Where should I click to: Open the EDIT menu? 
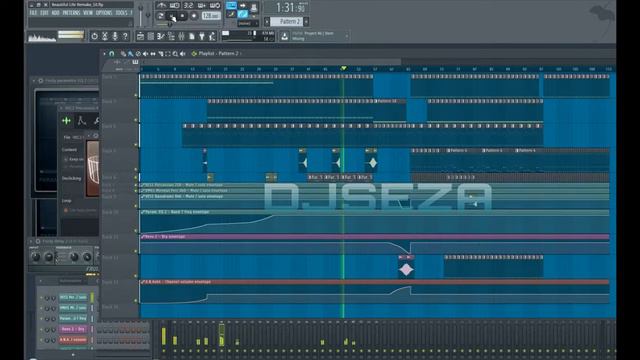[x=44, y=13]
